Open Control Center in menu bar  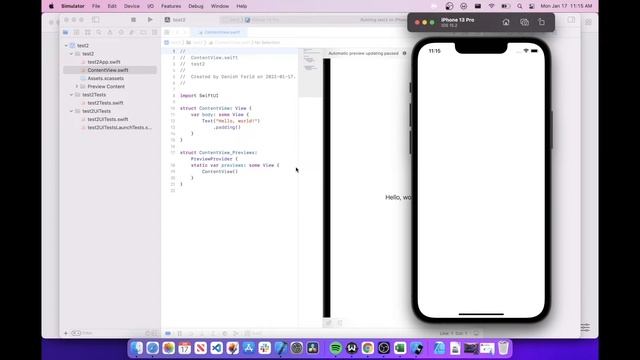531,6
